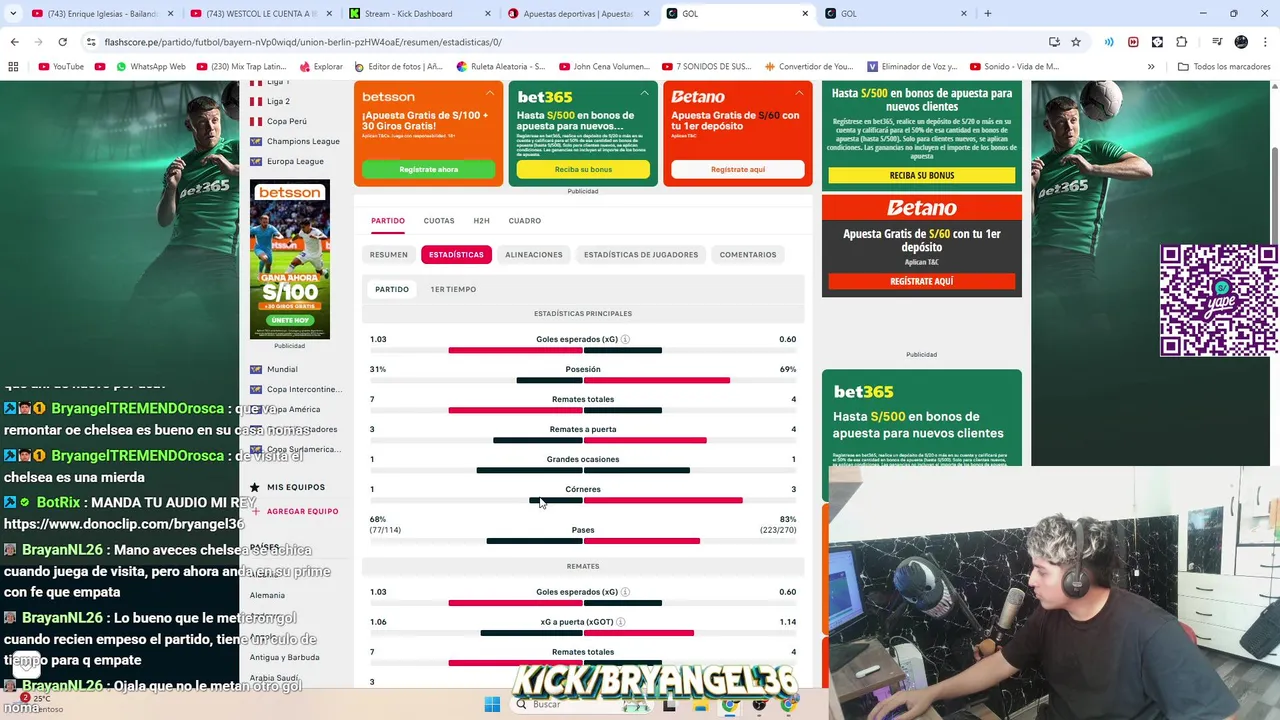The width and height of the screenshot is (1280, 720).
Task: Go back with the browser back arrow
Action: pos(14,42)
